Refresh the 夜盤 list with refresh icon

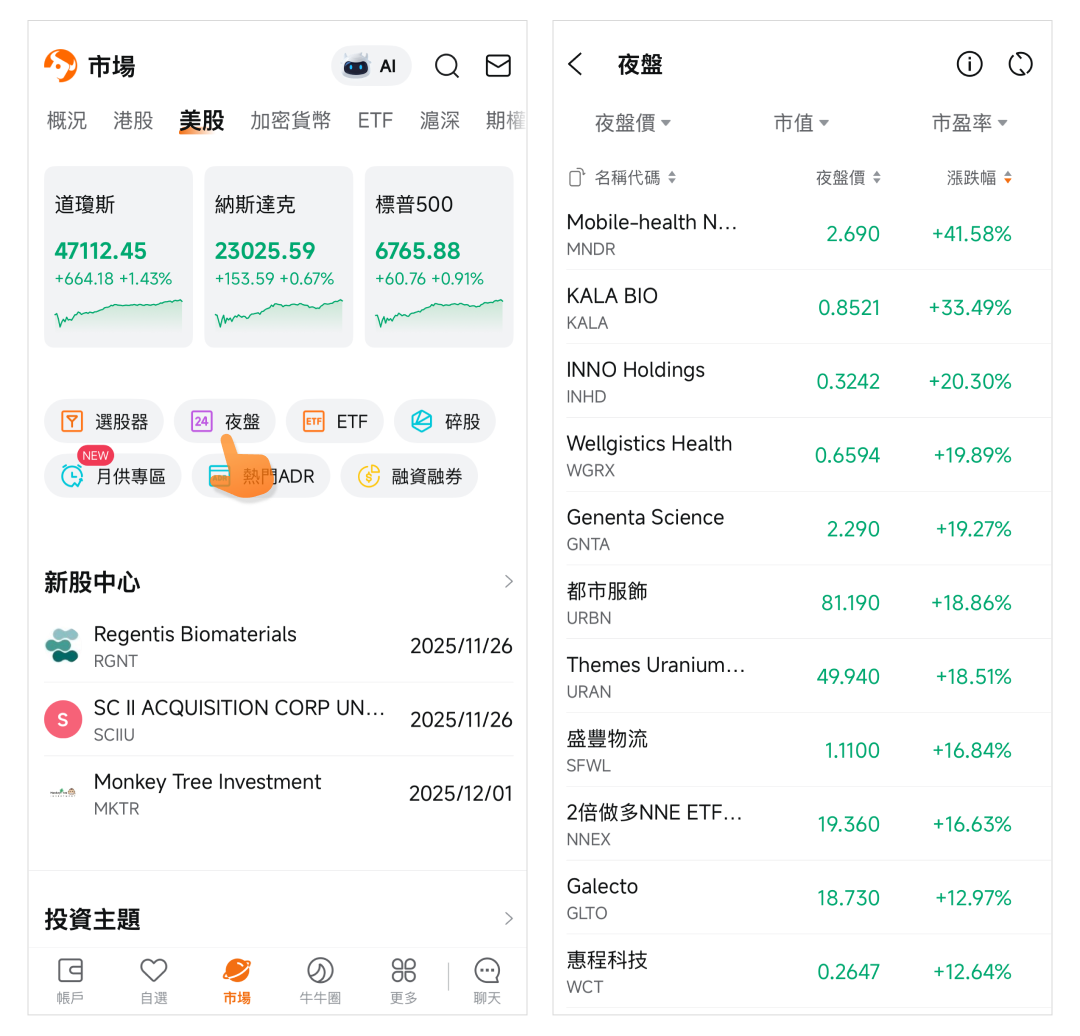[1020, 64]
